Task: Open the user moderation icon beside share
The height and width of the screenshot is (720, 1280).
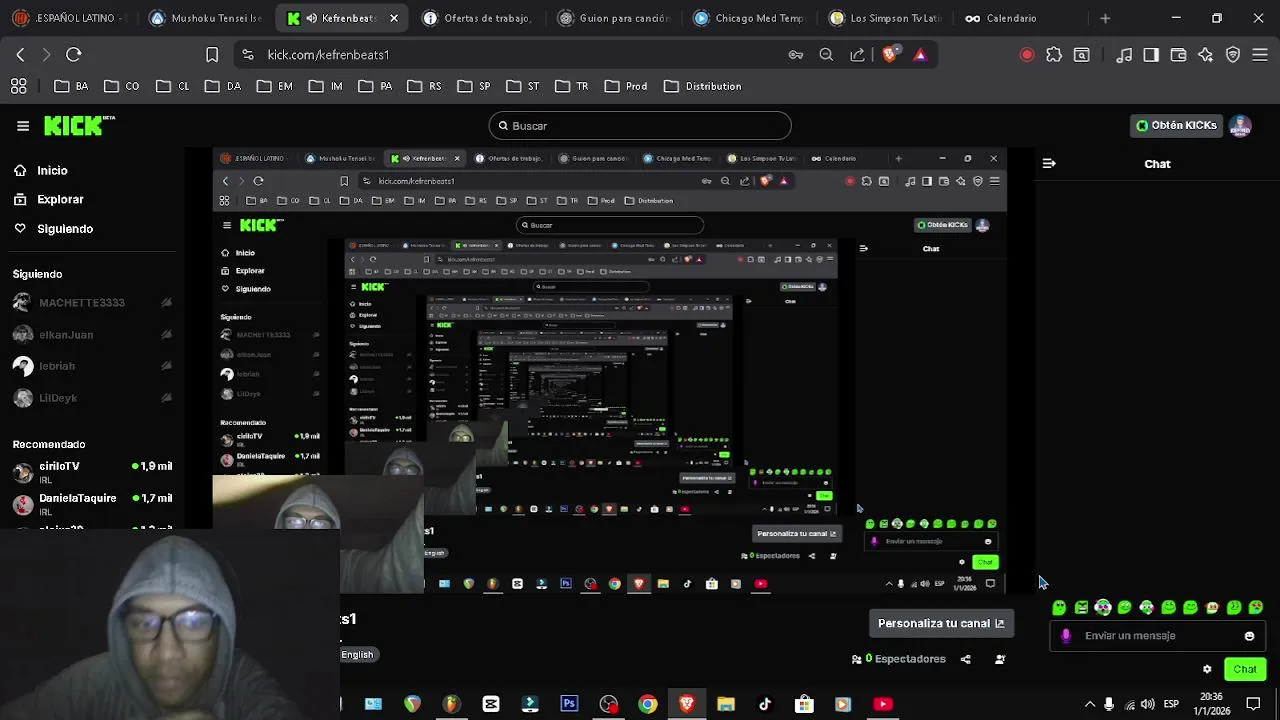Action: point(1000,659)
